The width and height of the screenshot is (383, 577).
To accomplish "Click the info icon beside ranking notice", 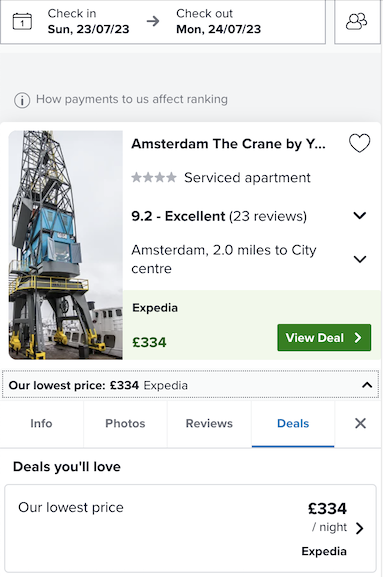I will point(22,100).
